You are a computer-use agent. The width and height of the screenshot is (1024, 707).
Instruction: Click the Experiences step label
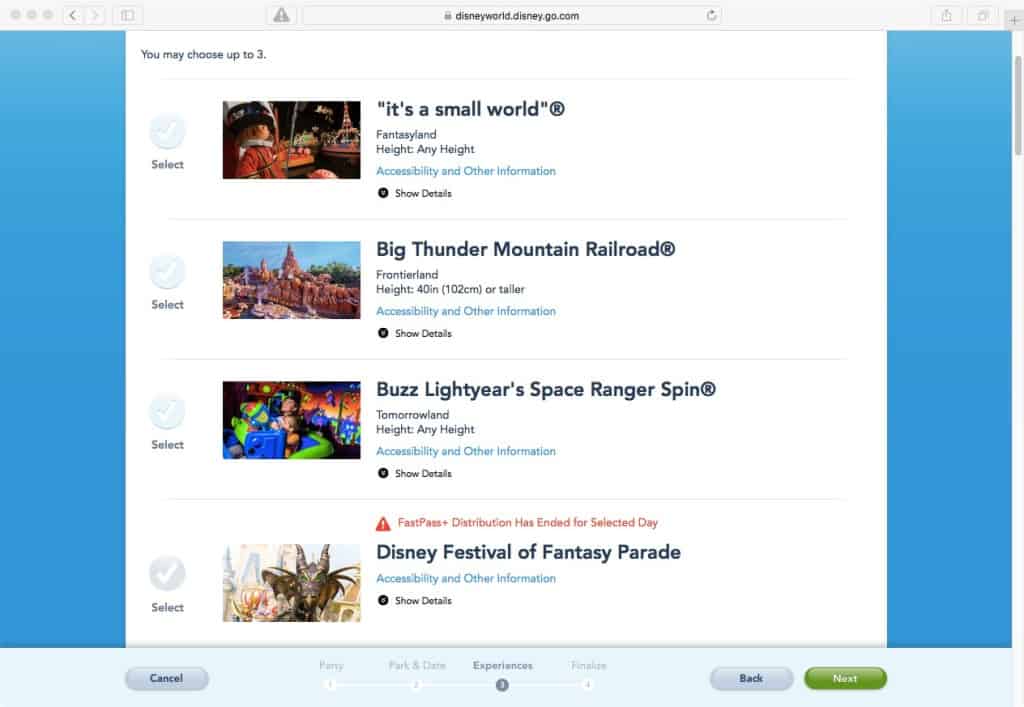[x=503, y=665]
